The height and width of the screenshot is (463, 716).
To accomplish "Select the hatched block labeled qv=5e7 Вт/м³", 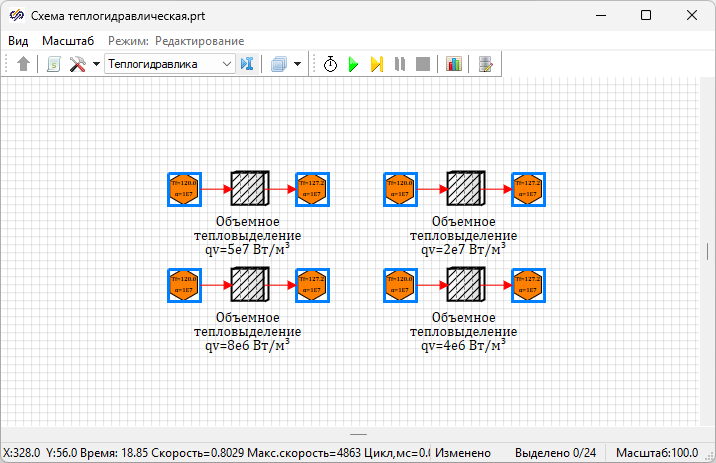I will [x=249, y=188].
